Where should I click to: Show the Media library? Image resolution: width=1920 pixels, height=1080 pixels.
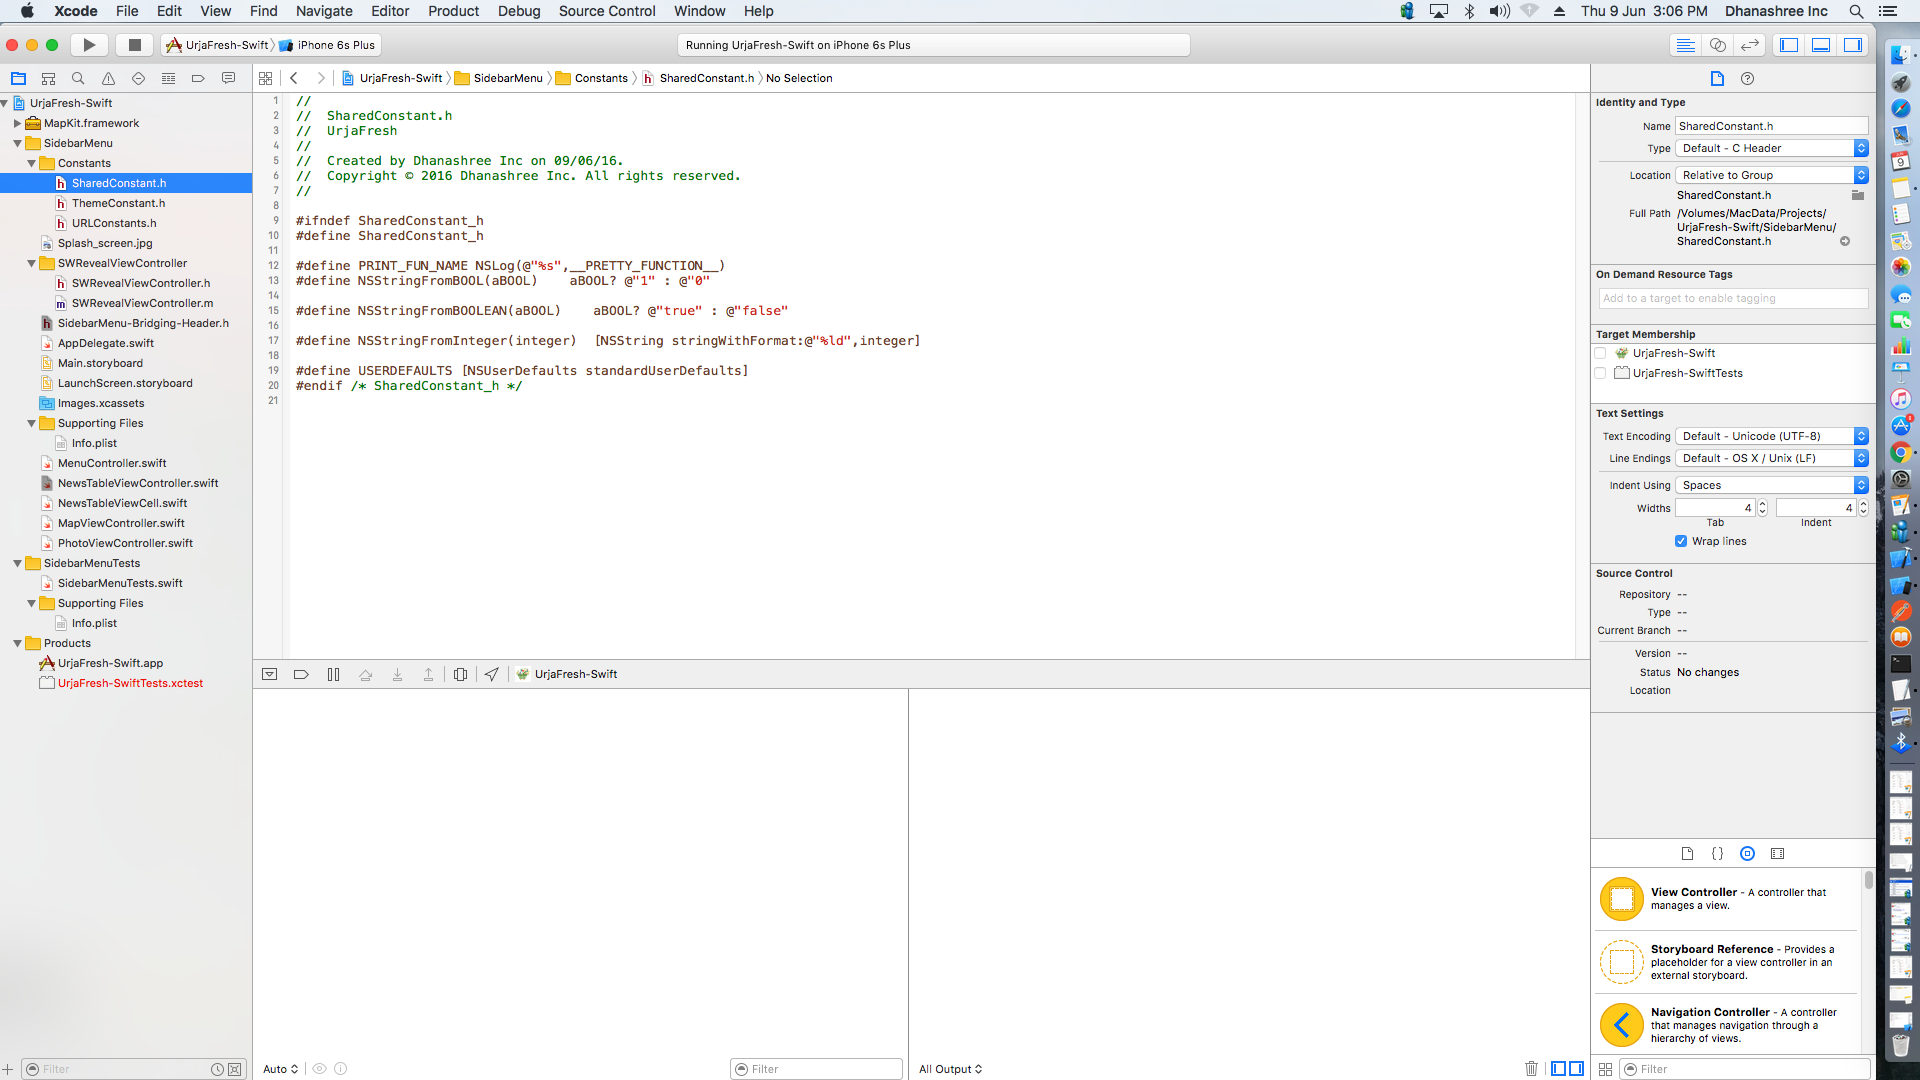point(1777,854)
